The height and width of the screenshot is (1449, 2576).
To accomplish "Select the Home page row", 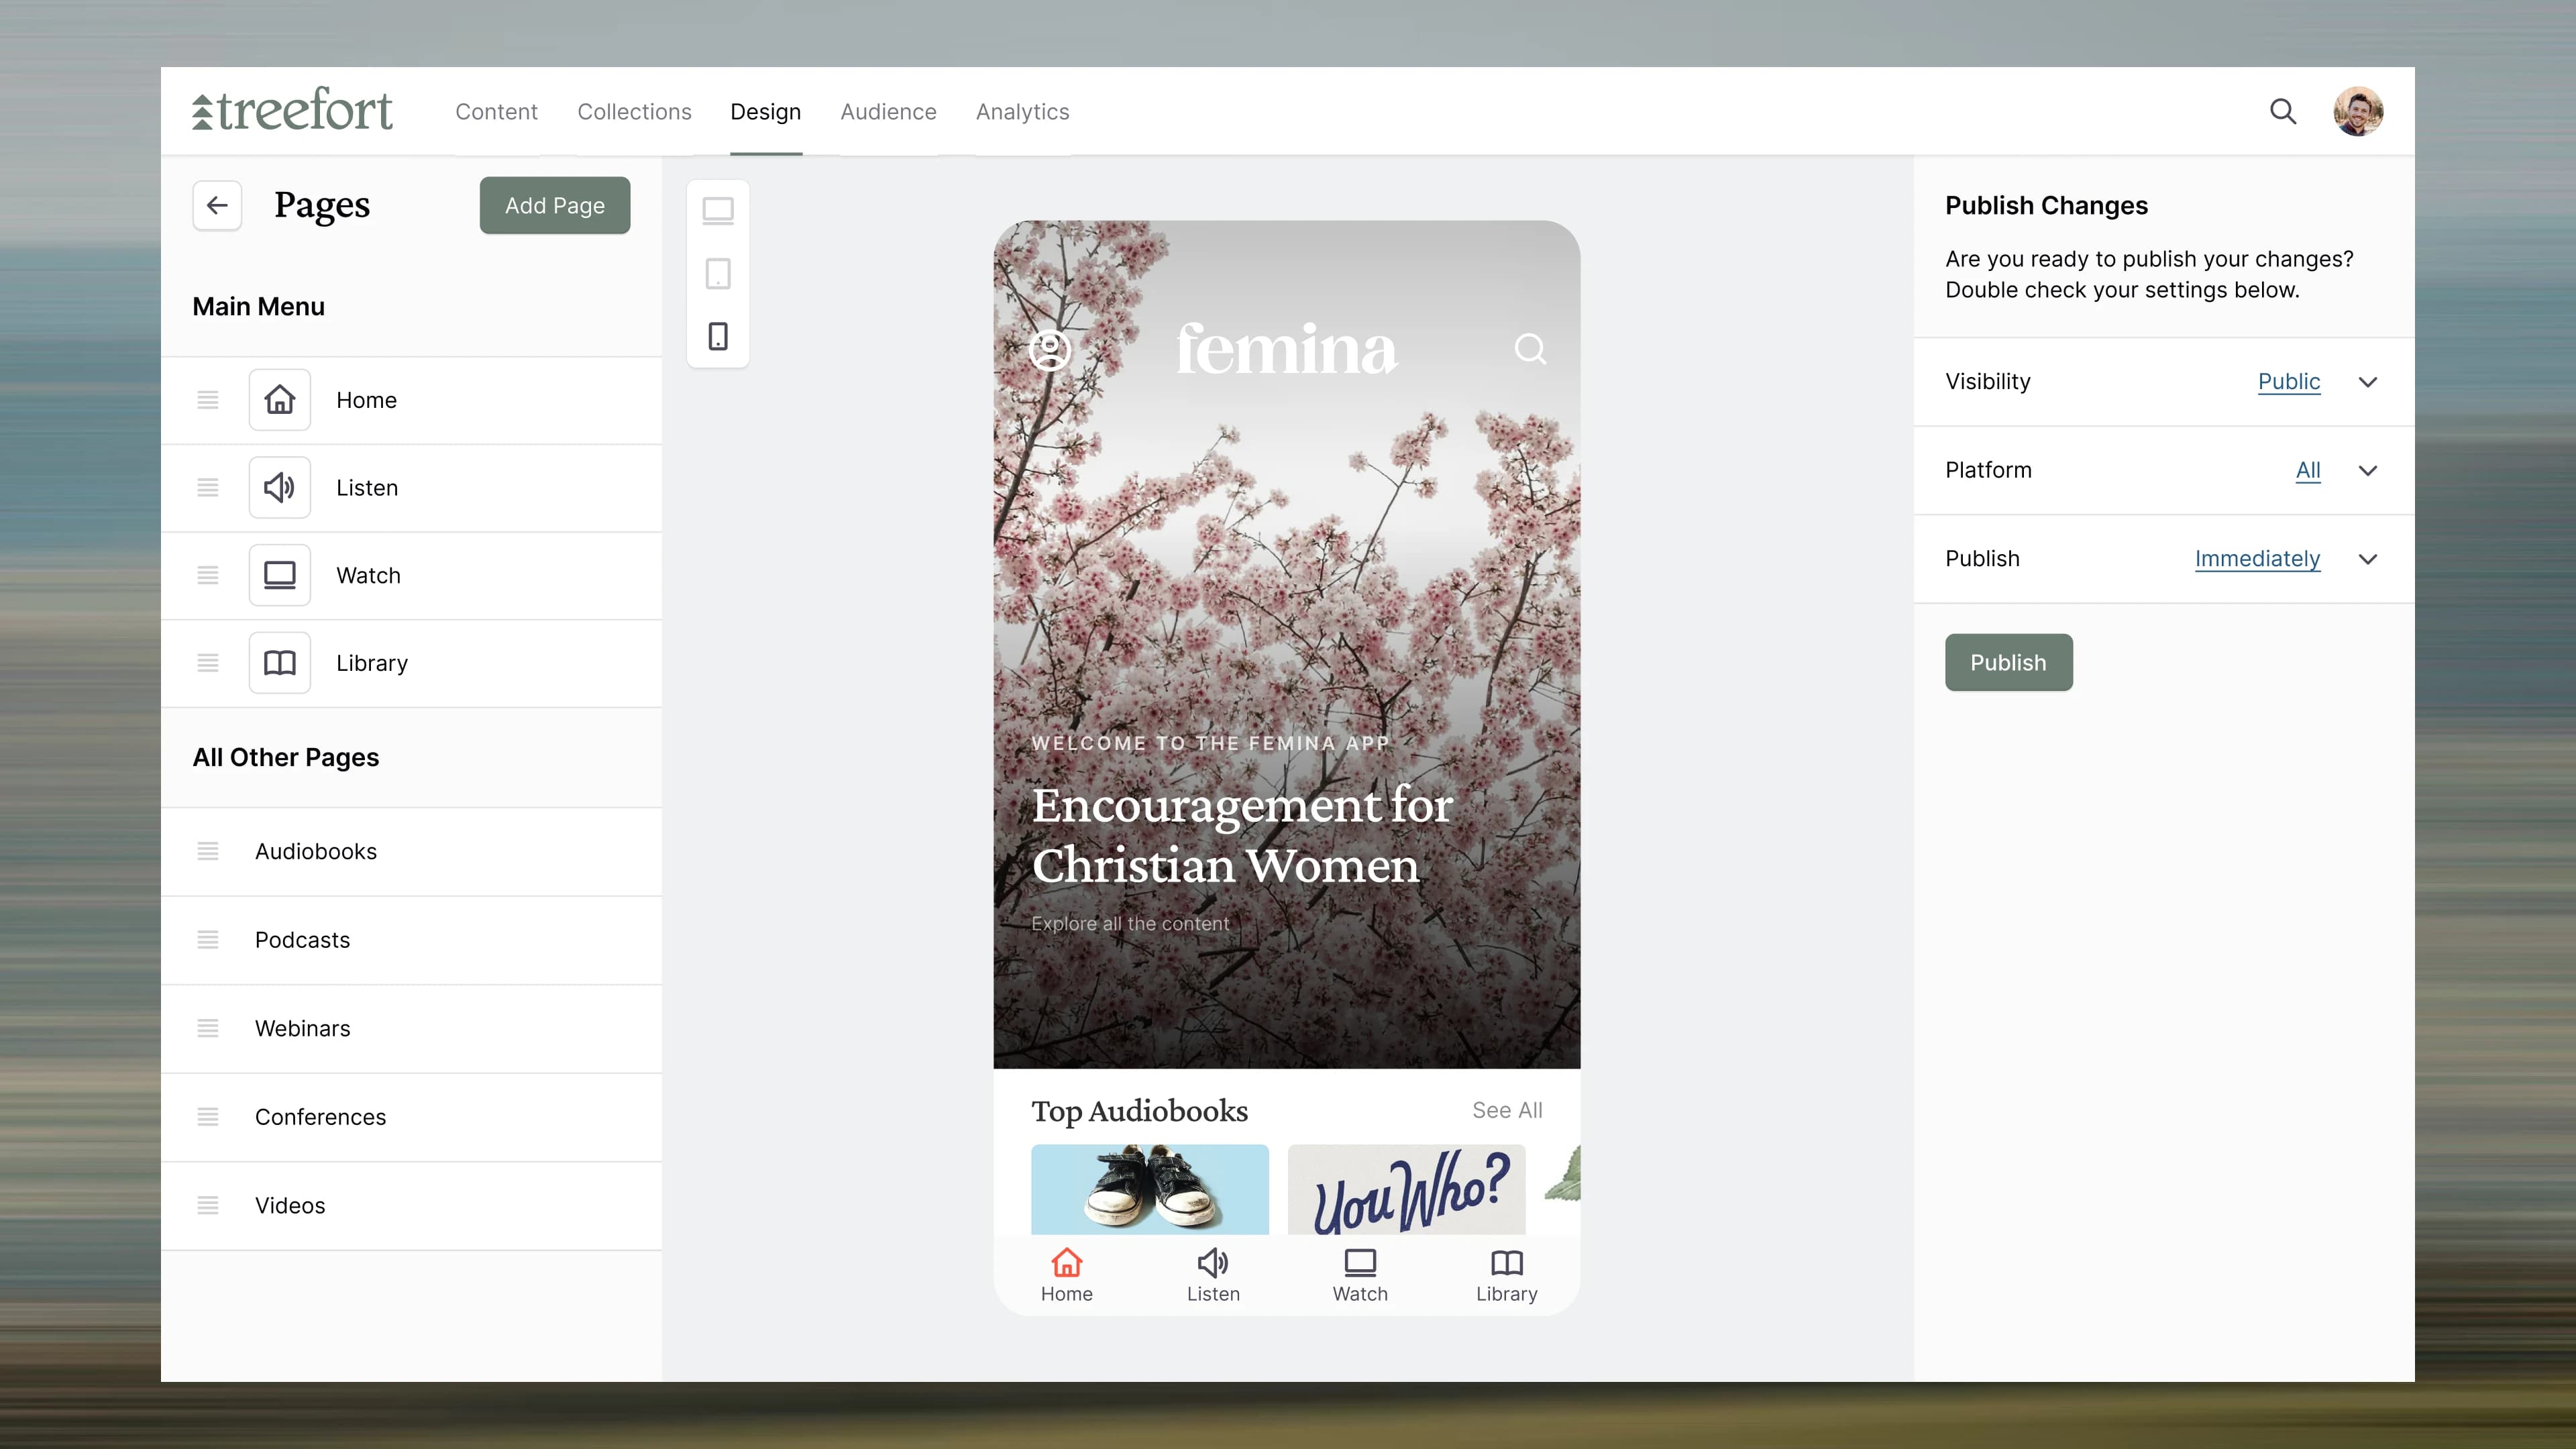I will pyautogui.click(x=411, y=400).
